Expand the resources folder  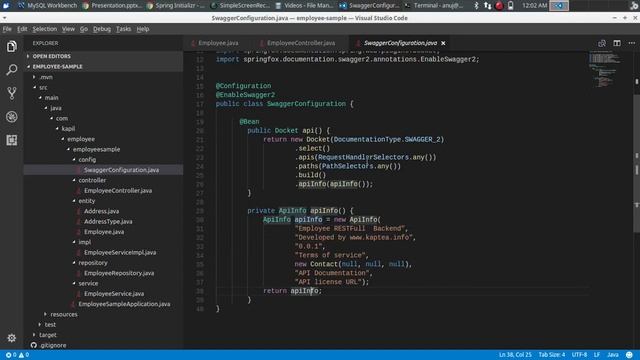click(x=64, y=314)
